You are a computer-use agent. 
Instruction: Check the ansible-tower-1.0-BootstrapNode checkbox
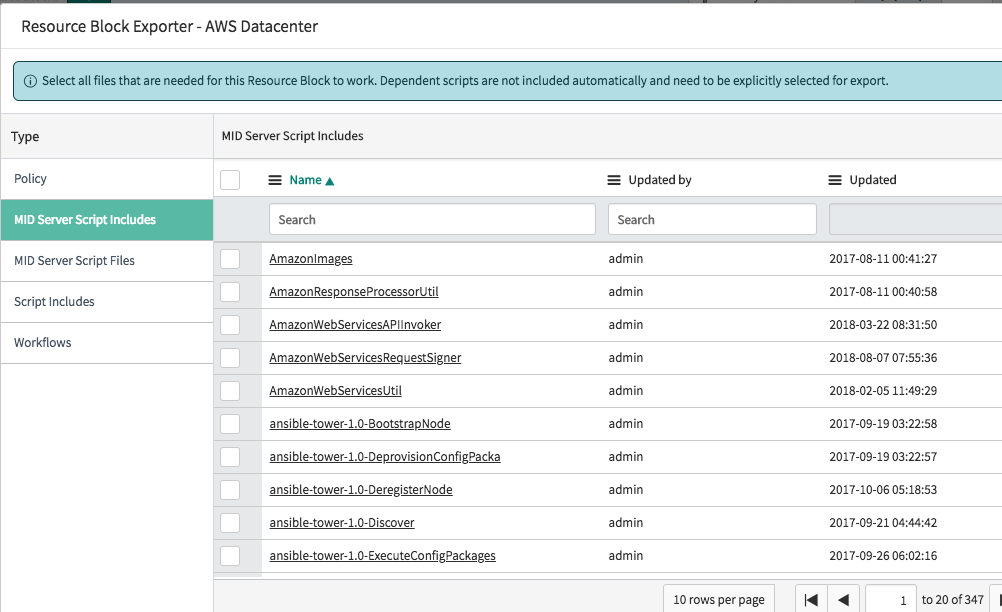(230, 424)
